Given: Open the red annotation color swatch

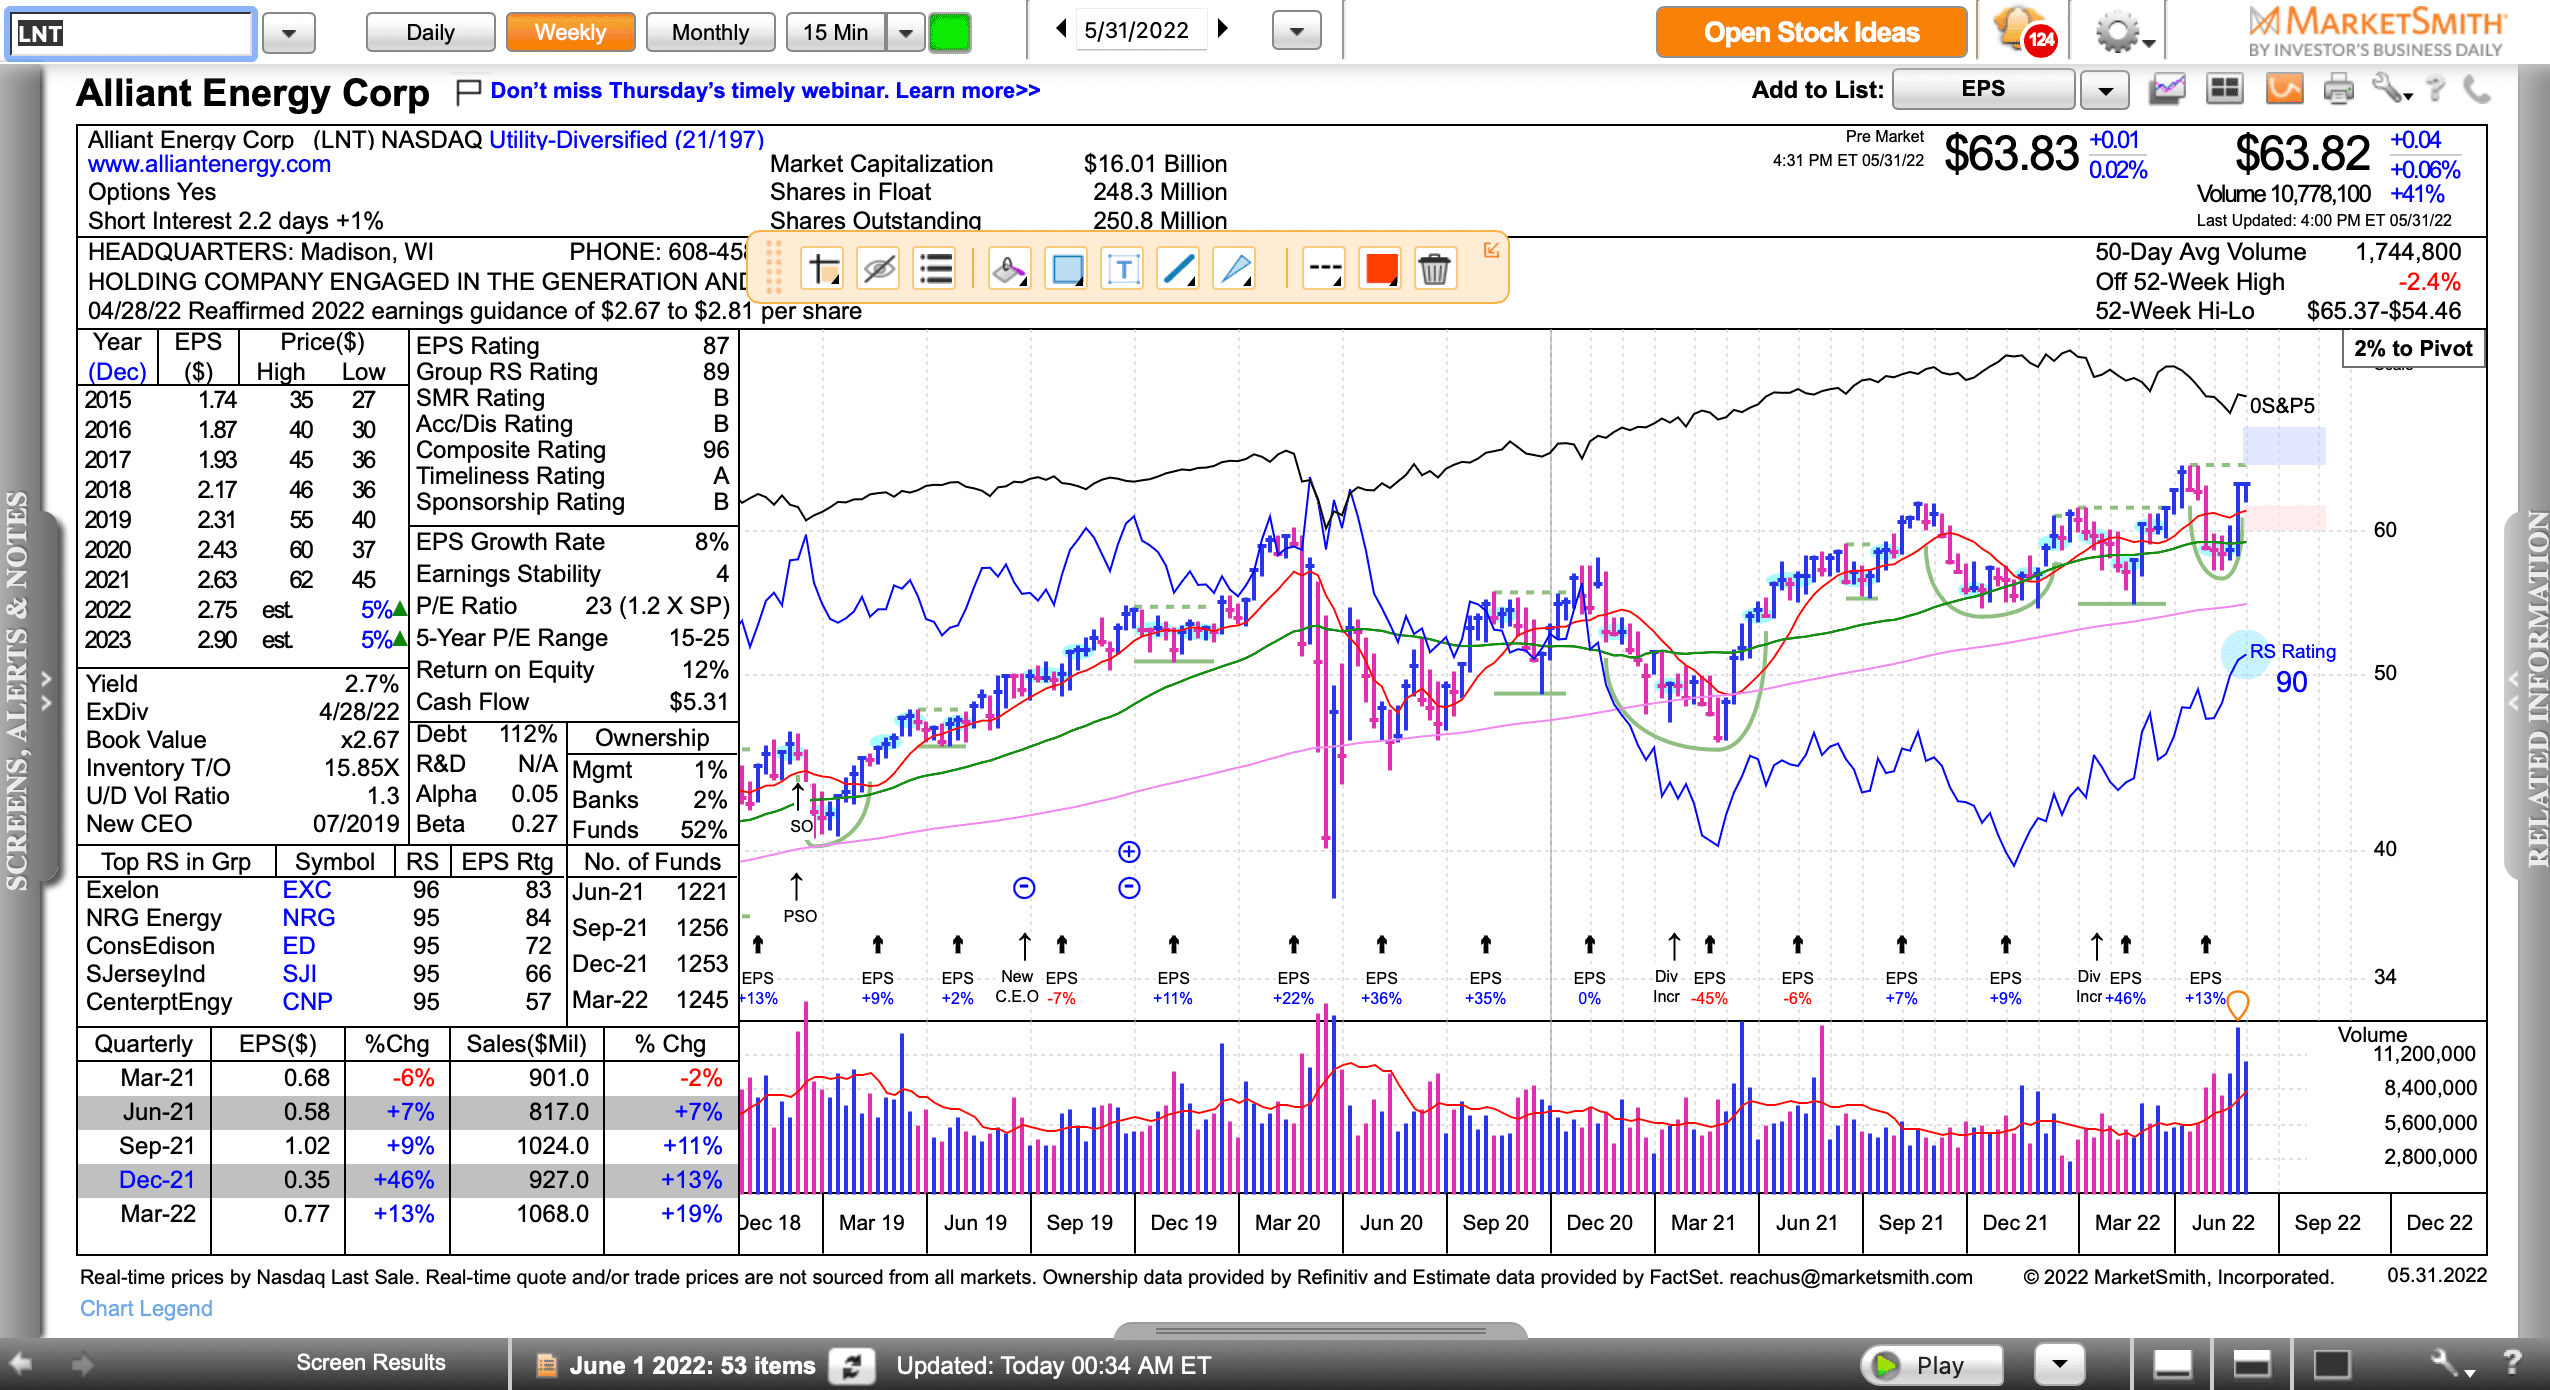Looking at the screenshot, I should (x=1381, y=269).
